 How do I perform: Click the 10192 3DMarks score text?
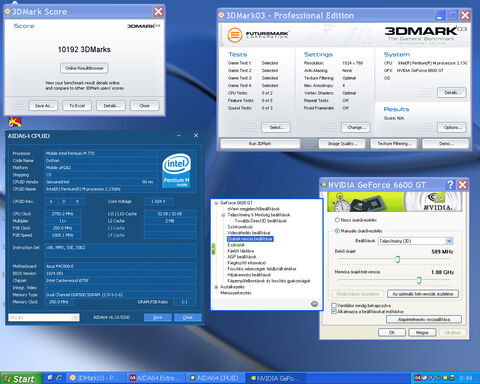84,49
